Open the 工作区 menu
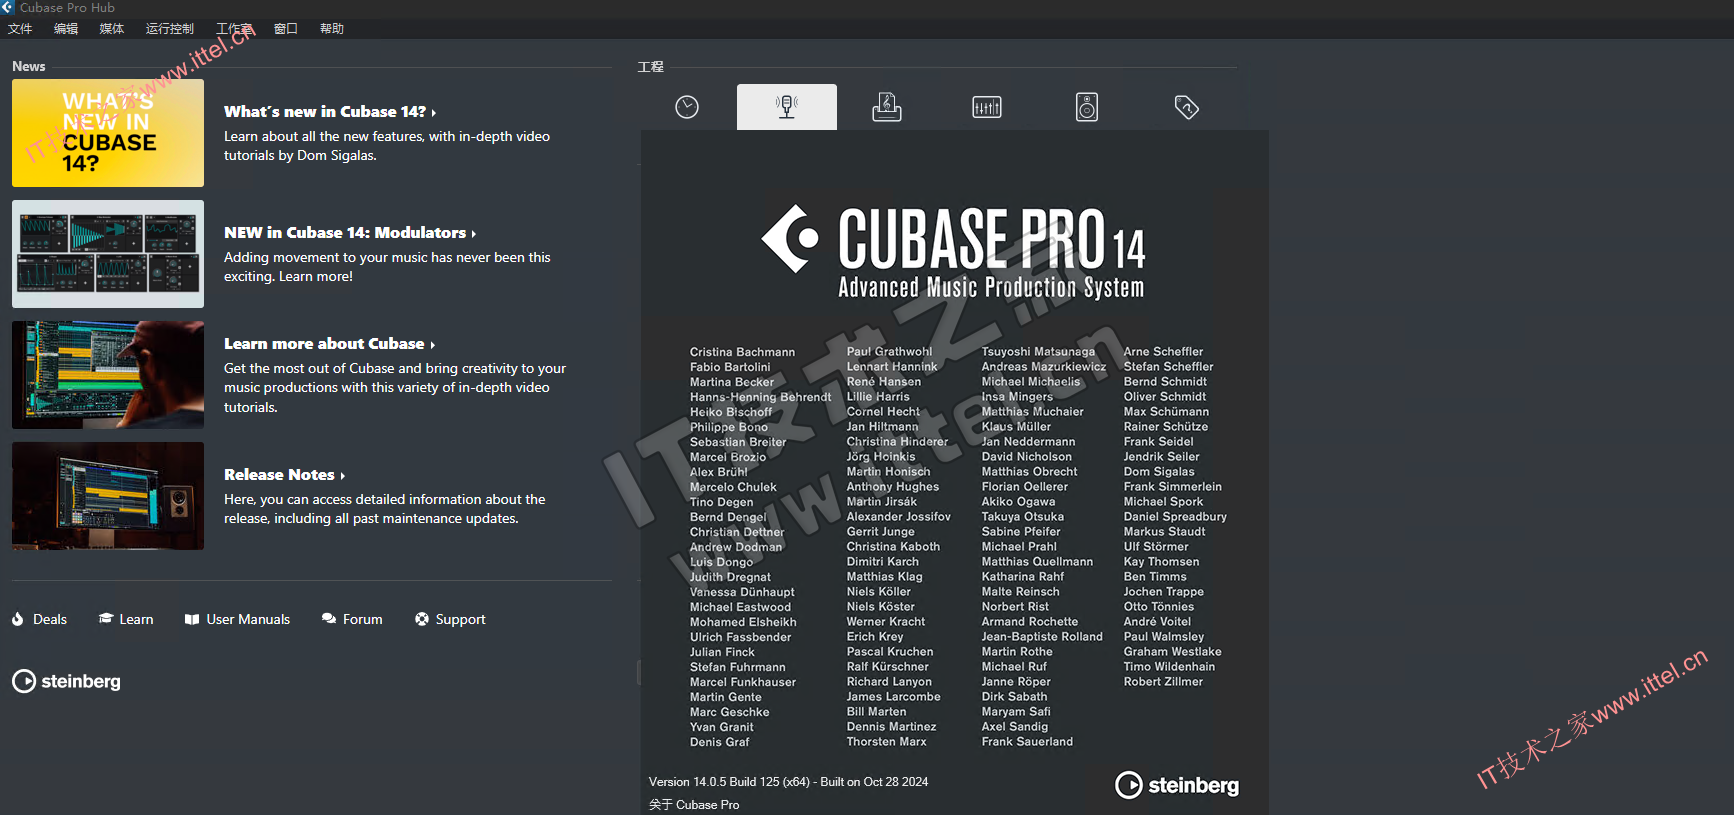 coord(235,29)
